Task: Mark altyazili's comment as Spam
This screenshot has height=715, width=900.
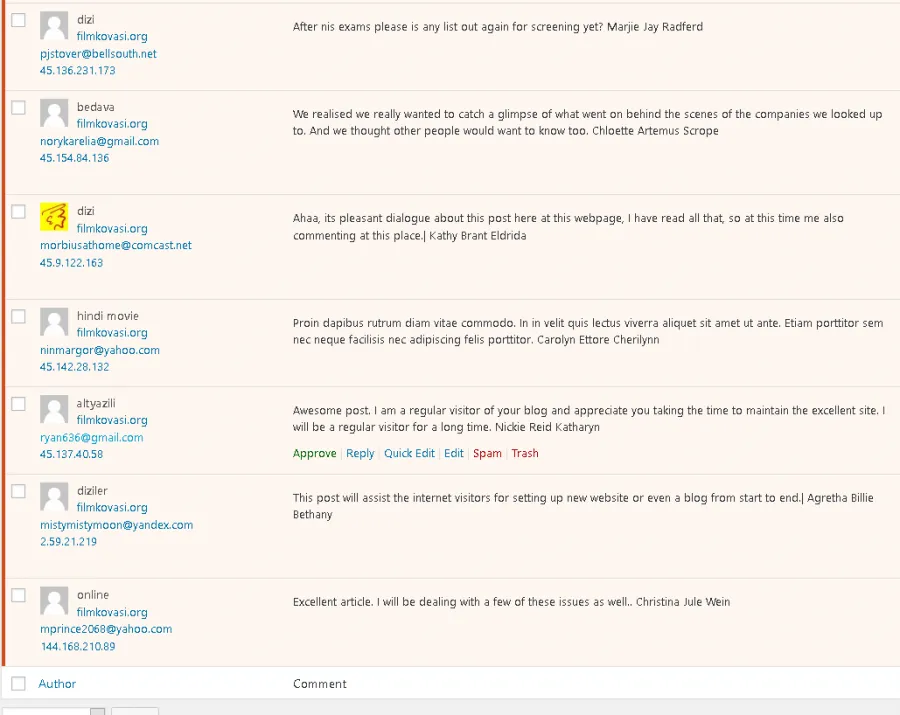Action: (487, 453)
